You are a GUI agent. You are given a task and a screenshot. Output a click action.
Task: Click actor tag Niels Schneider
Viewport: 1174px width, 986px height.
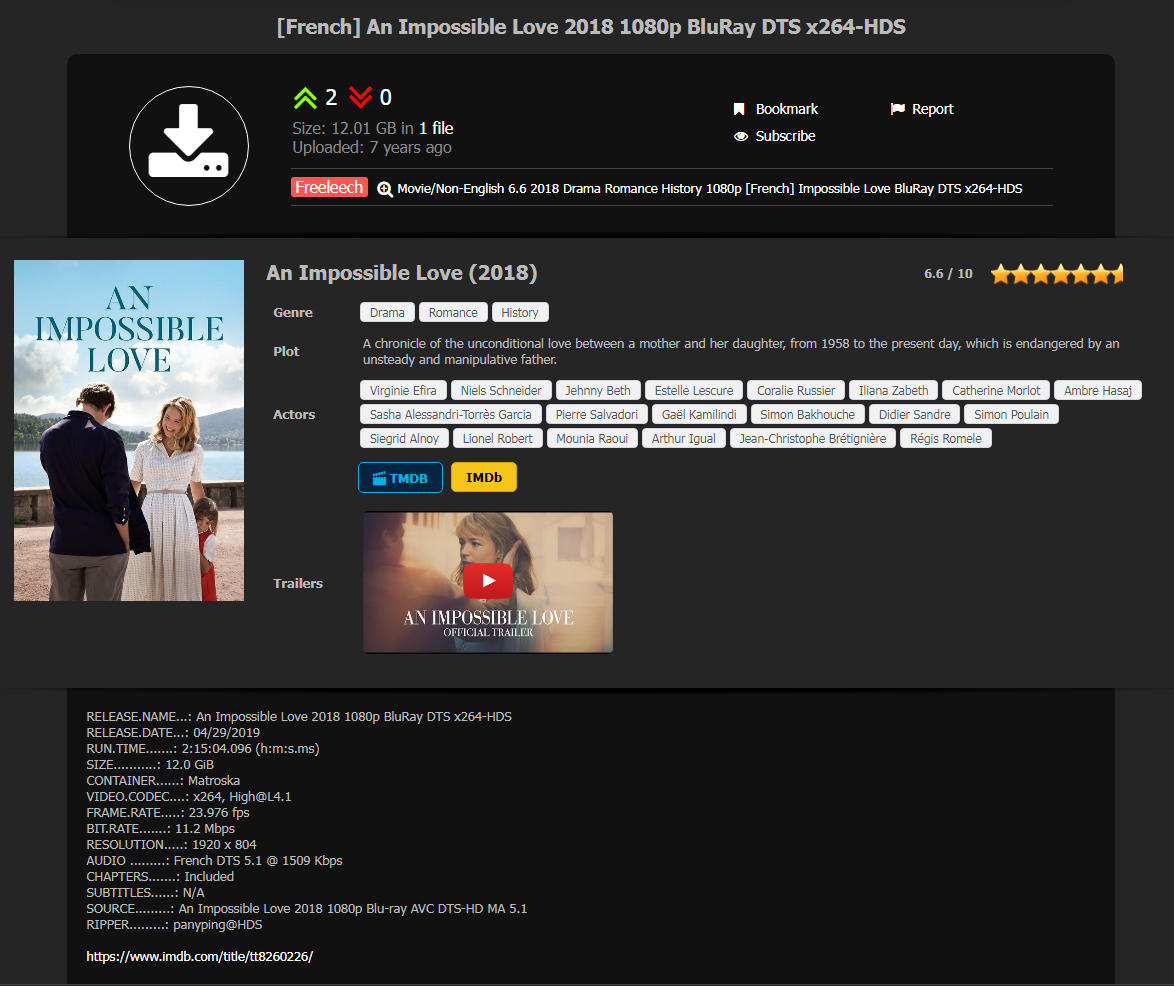pos(501,390)
